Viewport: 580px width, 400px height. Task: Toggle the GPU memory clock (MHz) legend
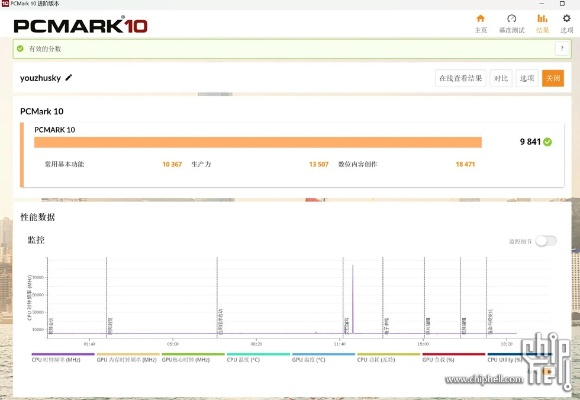[128, 357]
